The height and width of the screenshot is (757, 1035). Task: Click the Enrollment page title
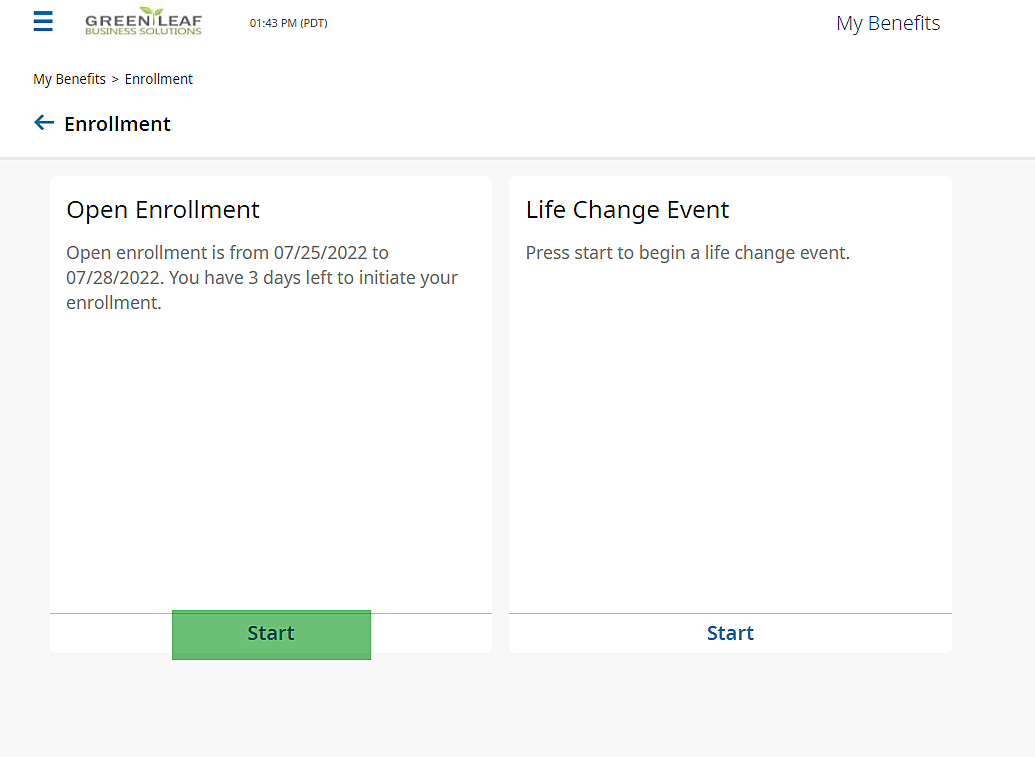(117, 124)
